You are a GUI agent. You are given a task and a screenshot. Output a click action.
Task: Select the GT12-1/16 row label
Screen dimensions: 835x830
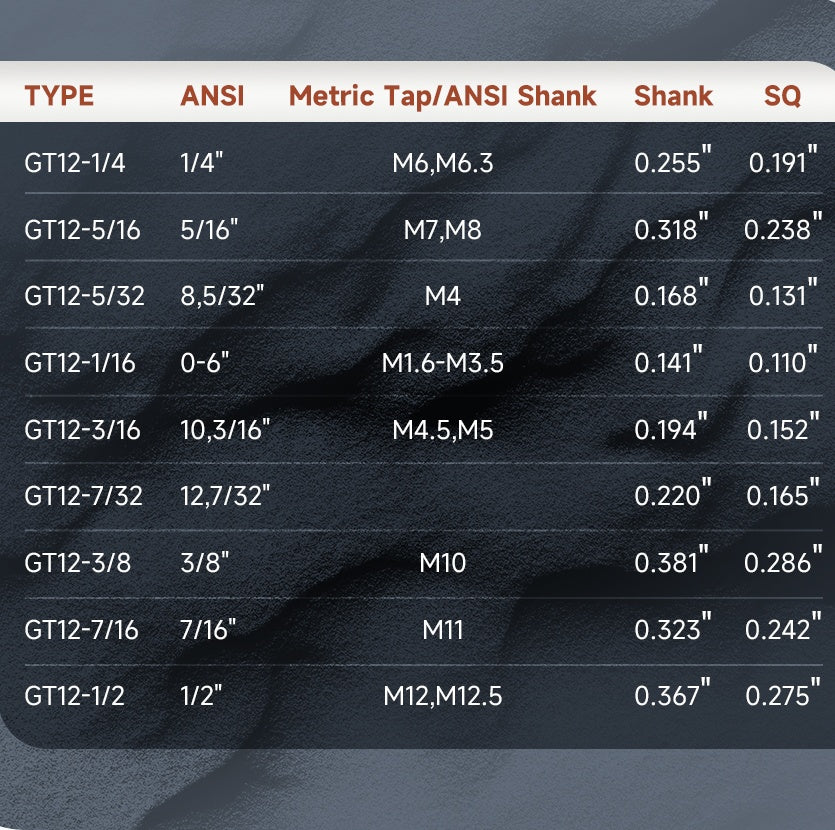(82, 363)
